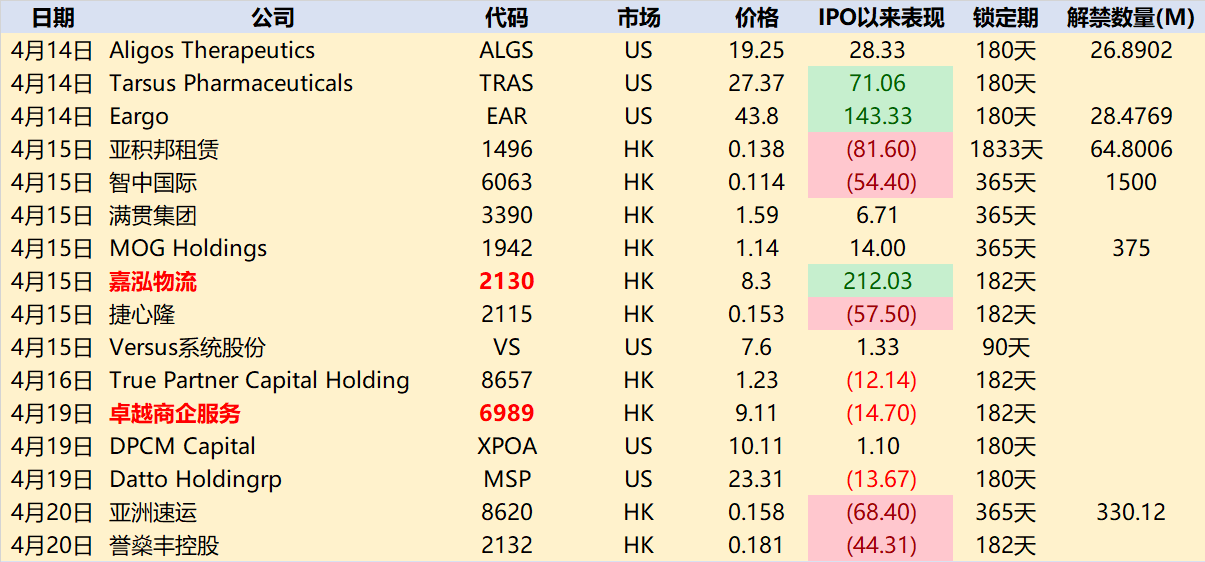Click the True Partner Capital Holding cell

[259, 381]
